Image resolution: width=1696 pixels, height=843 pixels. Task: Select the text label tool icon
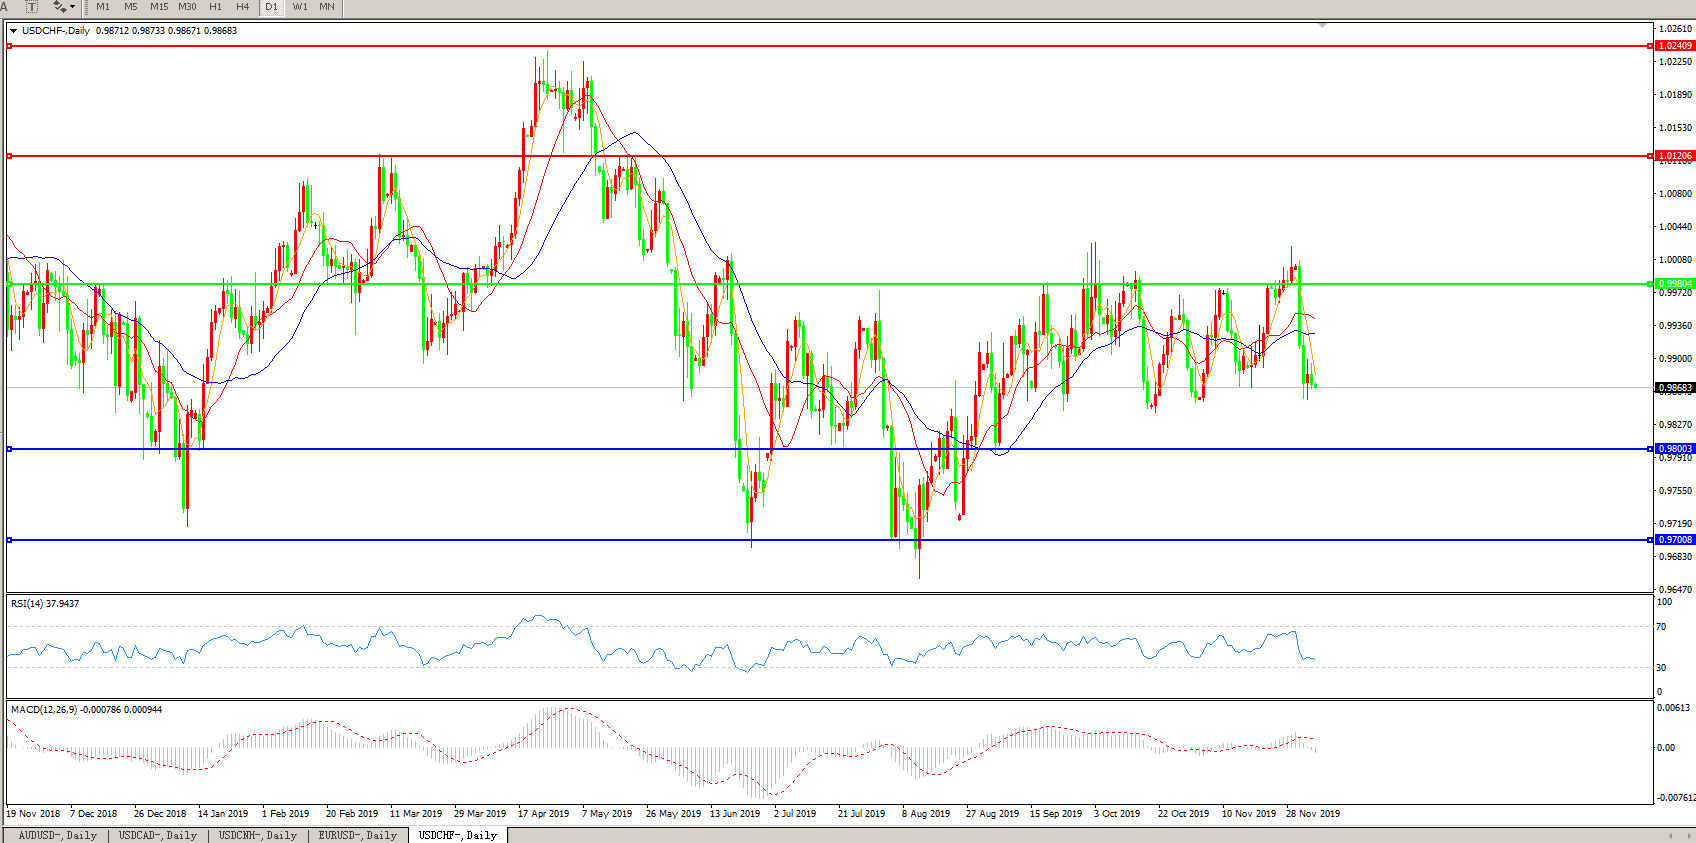pos(32,7)
